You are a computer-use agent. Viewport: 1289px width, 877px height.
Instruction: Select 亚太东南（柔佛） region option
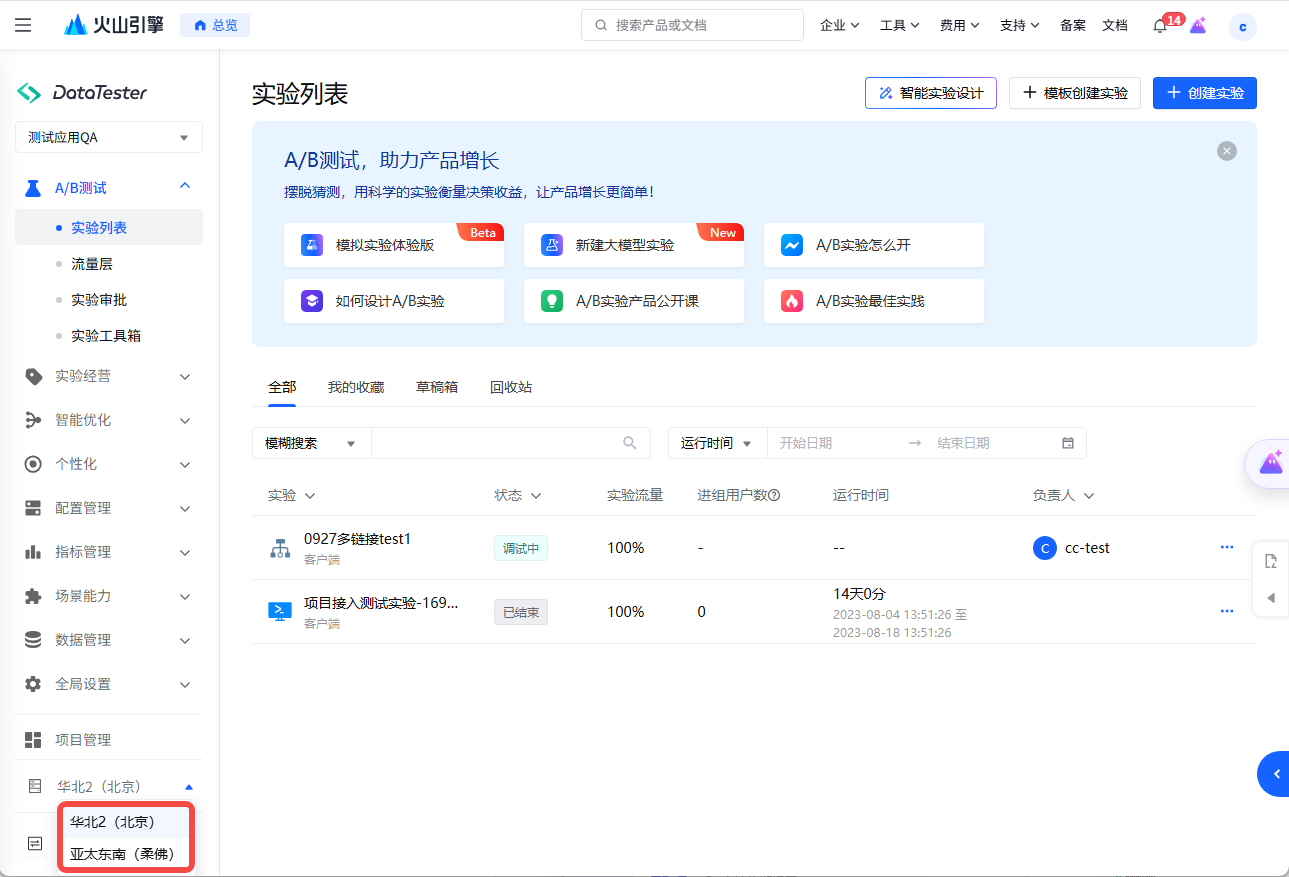(122, 854)
